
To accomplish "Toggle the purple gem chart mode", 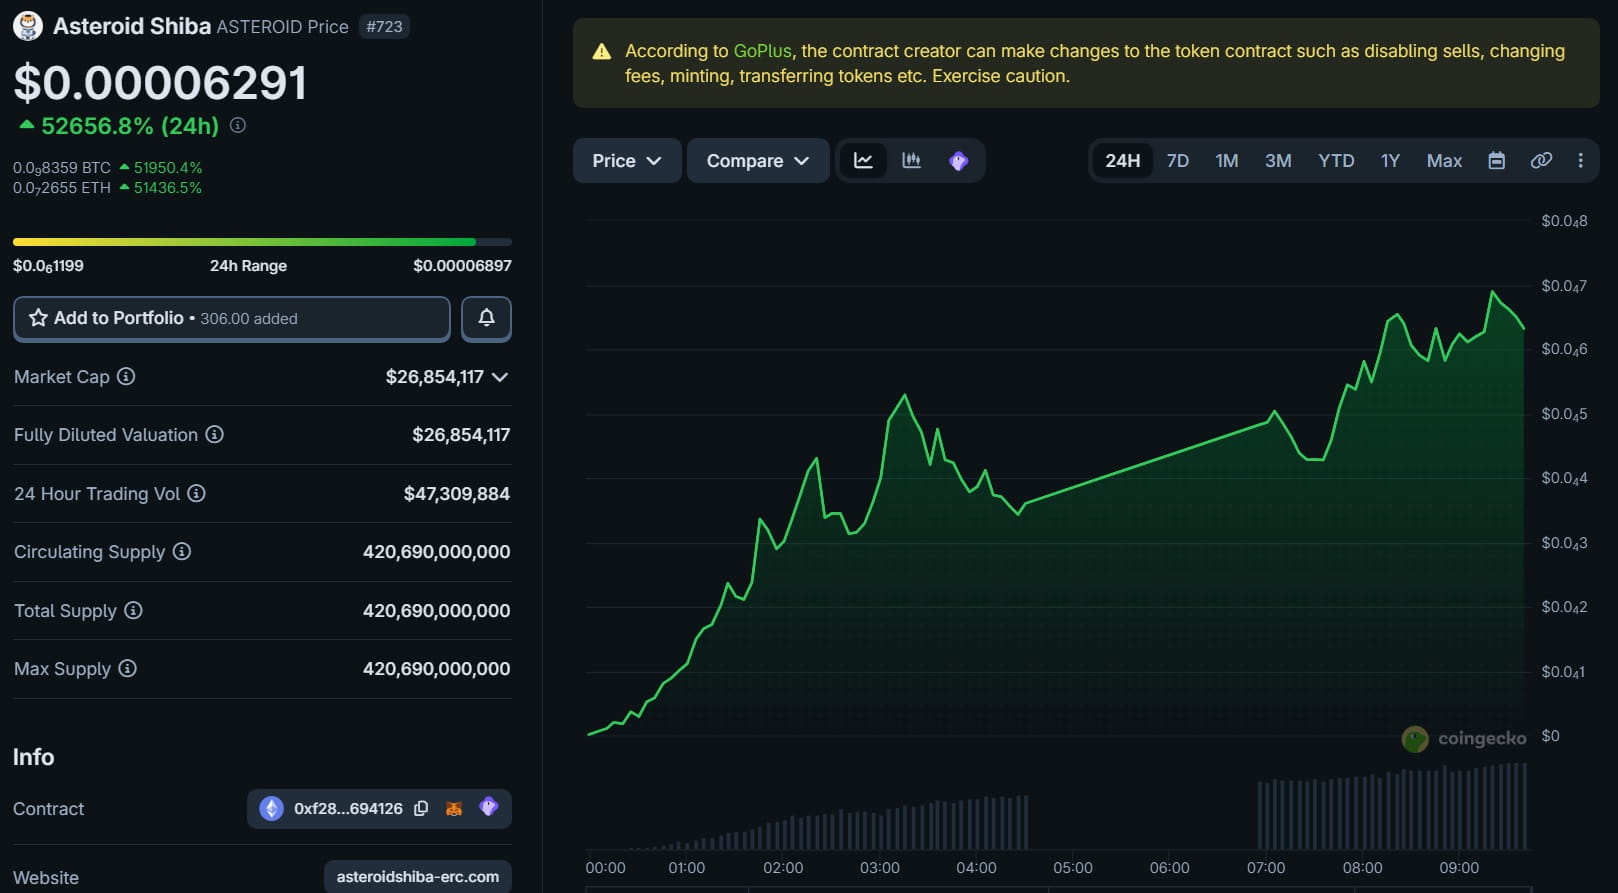I will pyautogui.click(x=958, y=161).
